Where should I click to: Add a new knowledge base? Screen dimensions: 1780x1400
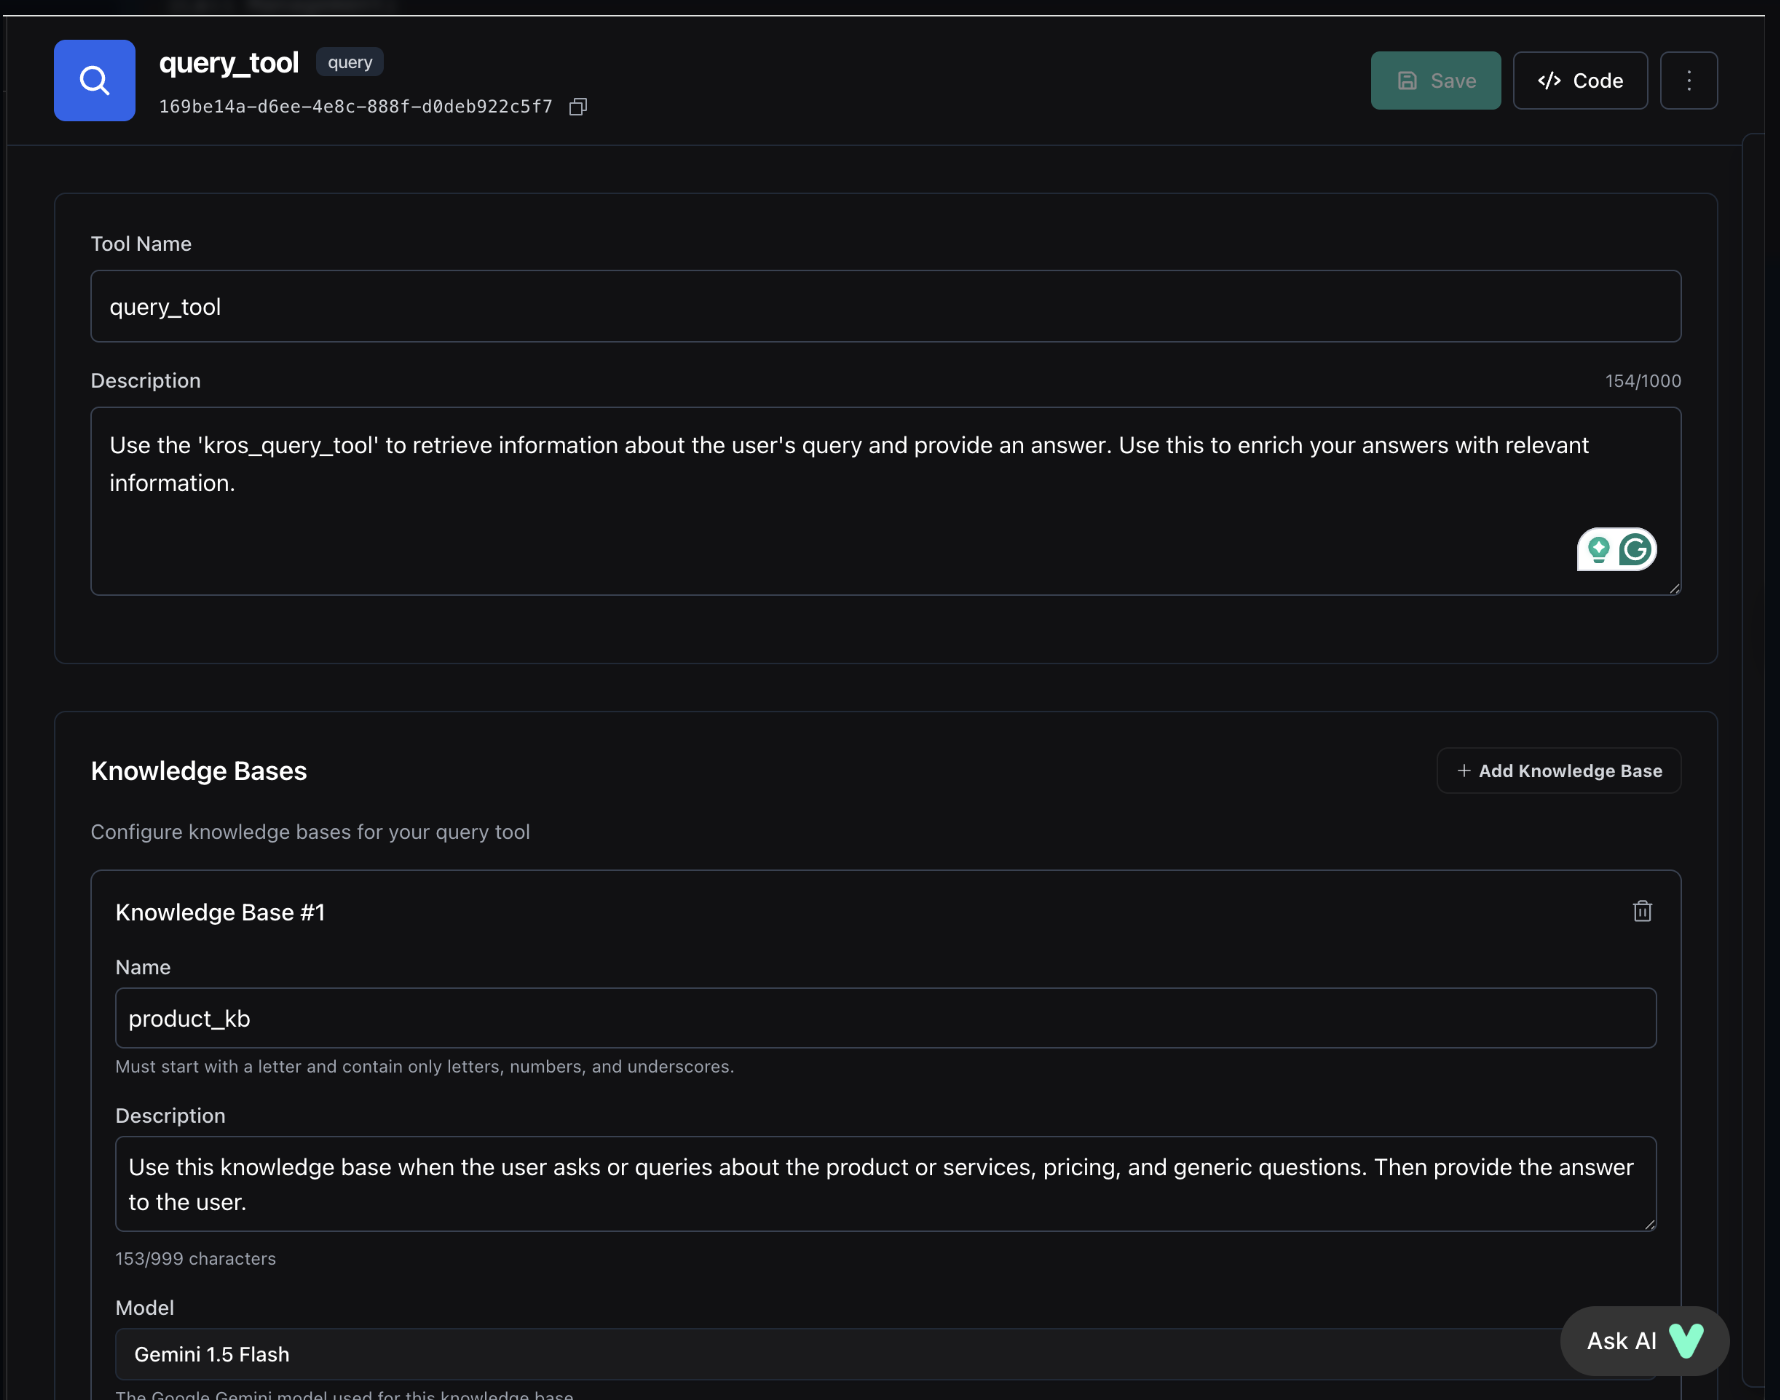tap(1558, 771)
